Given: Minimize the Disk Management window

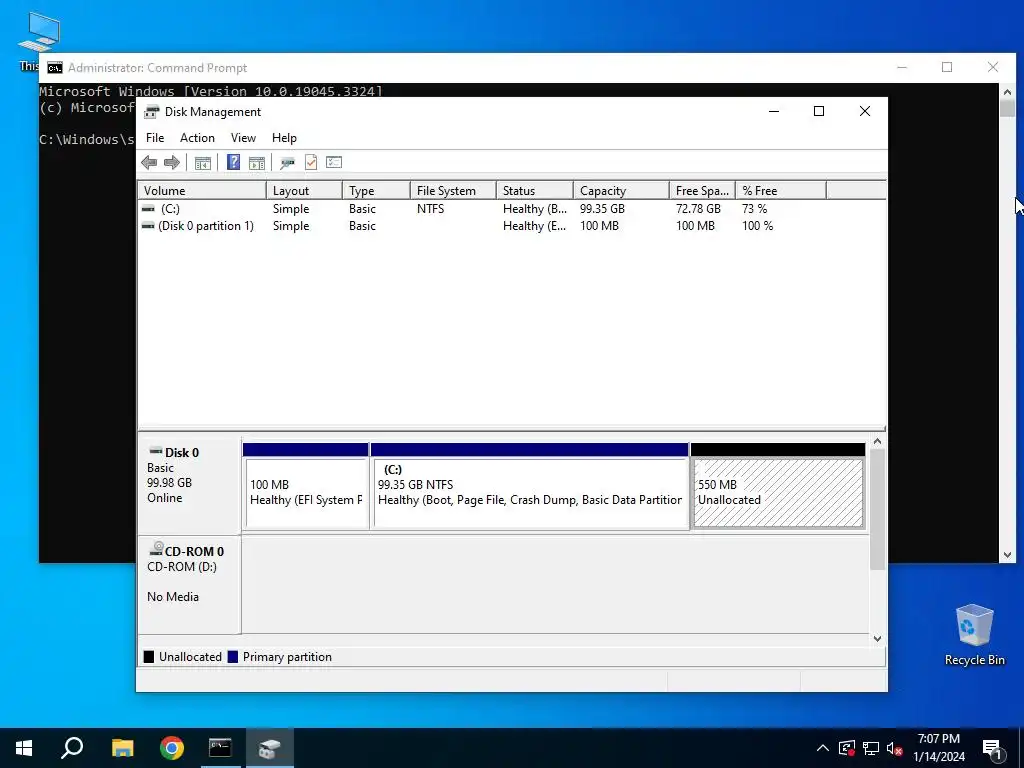Looking at the screenshot, I should [774, 112].
